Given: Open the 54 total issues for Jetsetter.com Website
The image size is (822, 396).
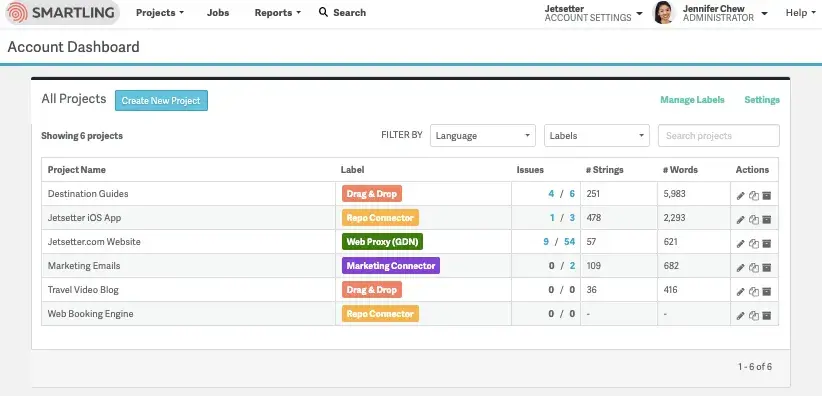Looking at the screenshot, I should tap(569, 242).
